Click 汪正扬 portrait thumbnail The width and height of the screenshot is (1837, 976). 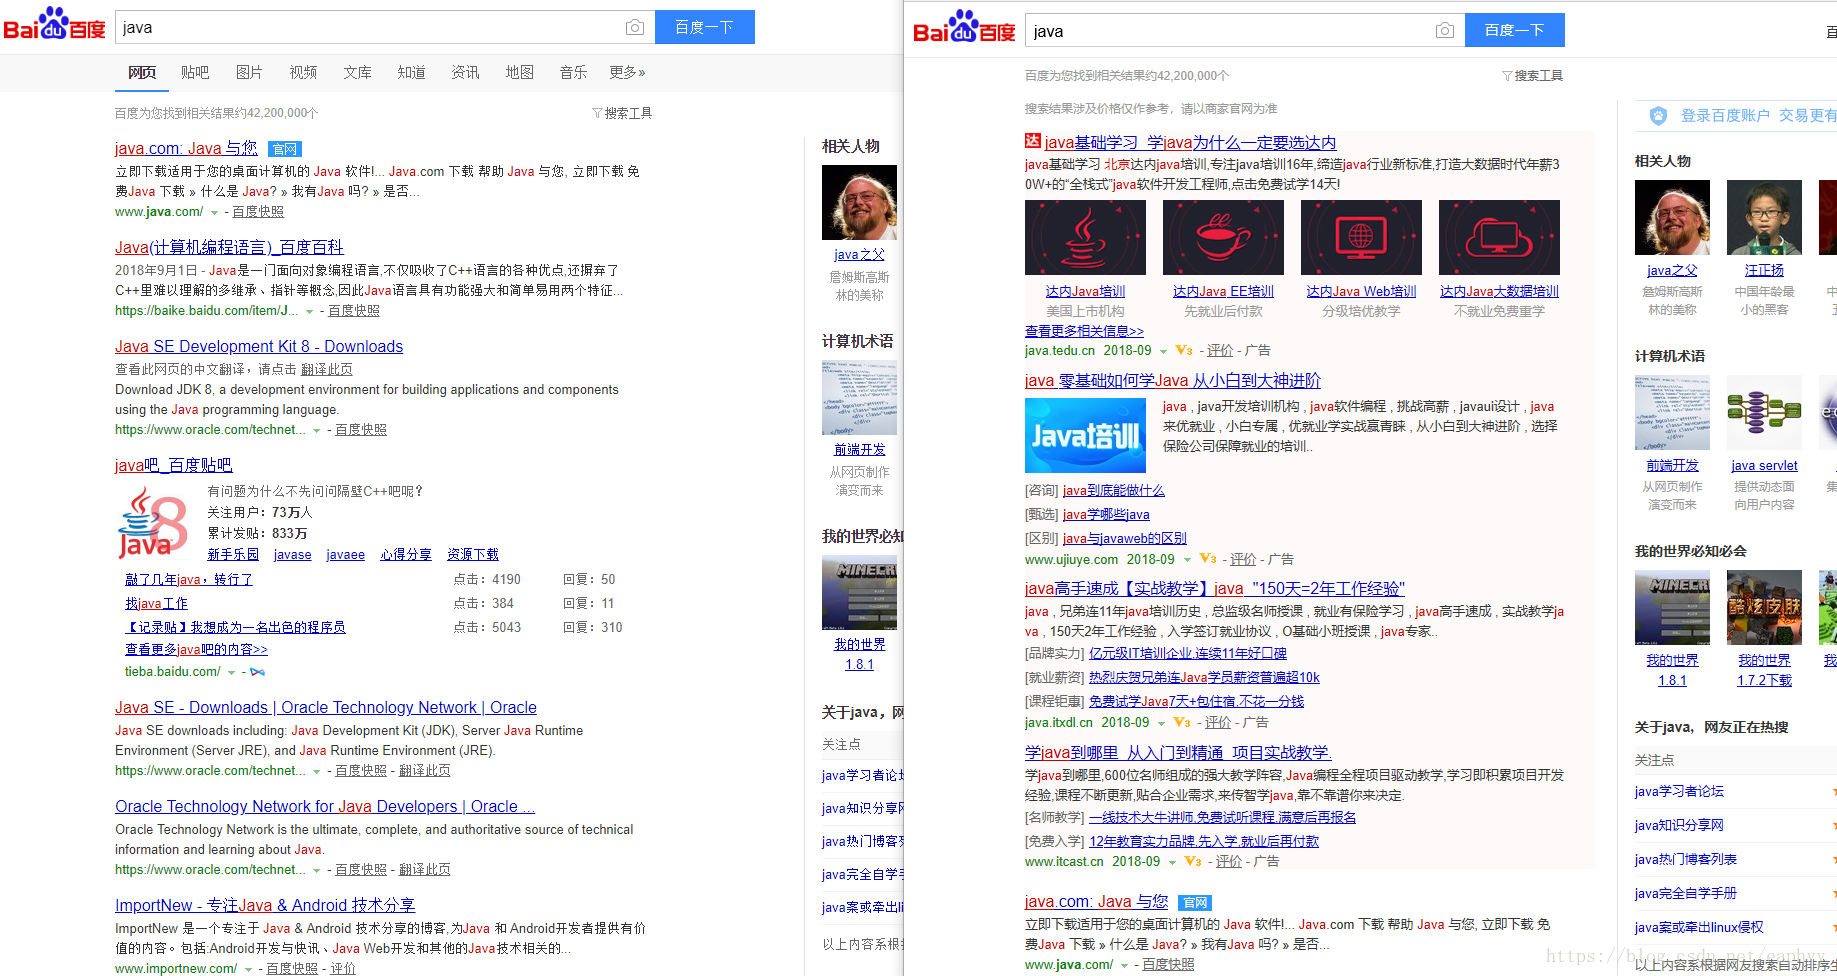tap(1764, 218)
